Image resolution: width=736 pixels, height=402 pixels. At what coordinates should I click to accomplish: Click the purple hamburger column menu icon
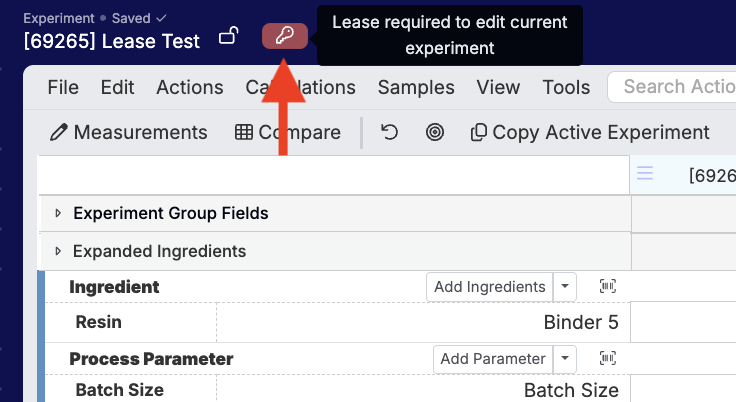(645, 173)
